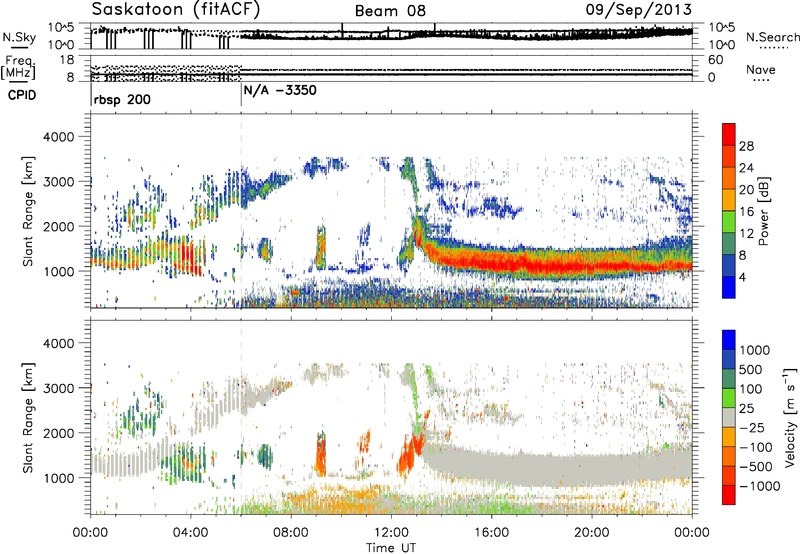The height and width of the screenshot is (554, 800).
Task: Click the date "09/Sep/2013"
Action: pyautogui.click(x=638, y=9)
